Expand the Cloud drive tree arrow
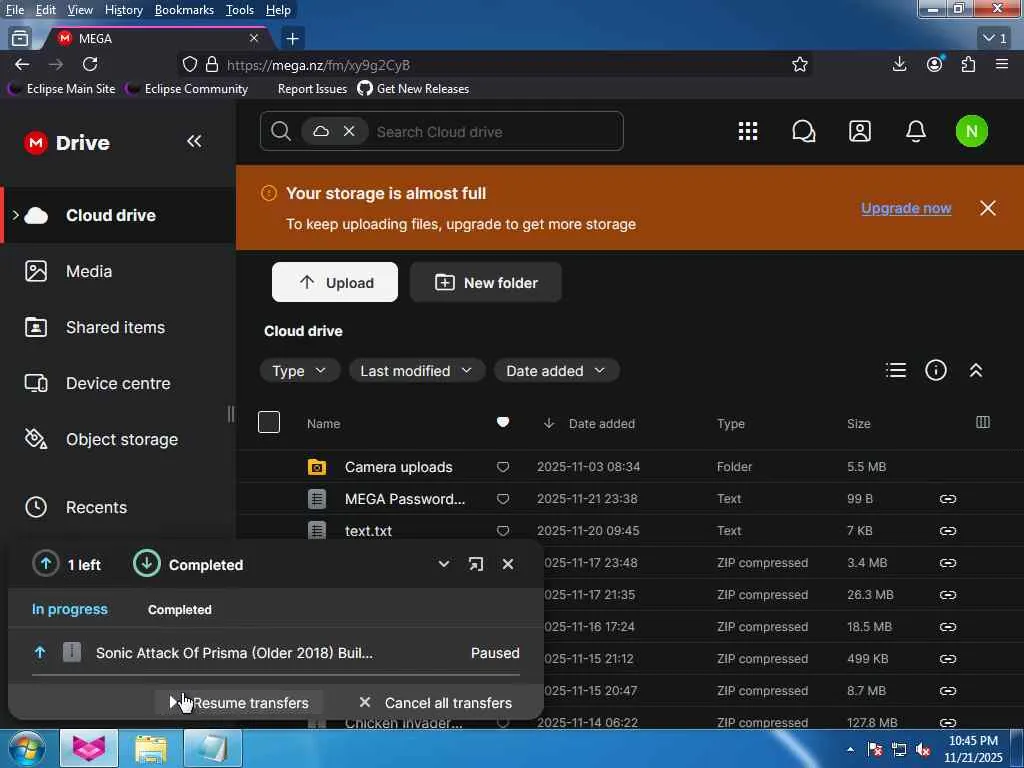Viewport: 1024px width, 768px height. point(15,215)
